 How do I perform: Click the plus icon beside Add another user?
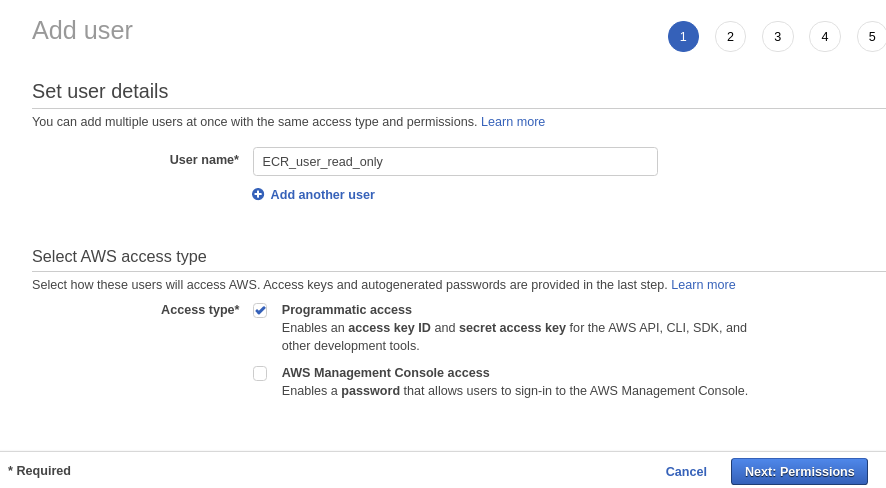258,194
